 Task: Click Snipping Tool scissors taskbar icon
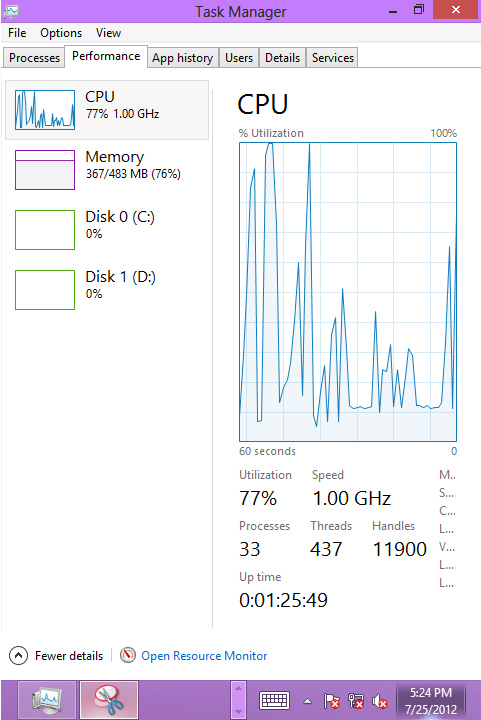pyautogui.click(x=109, y=700)
